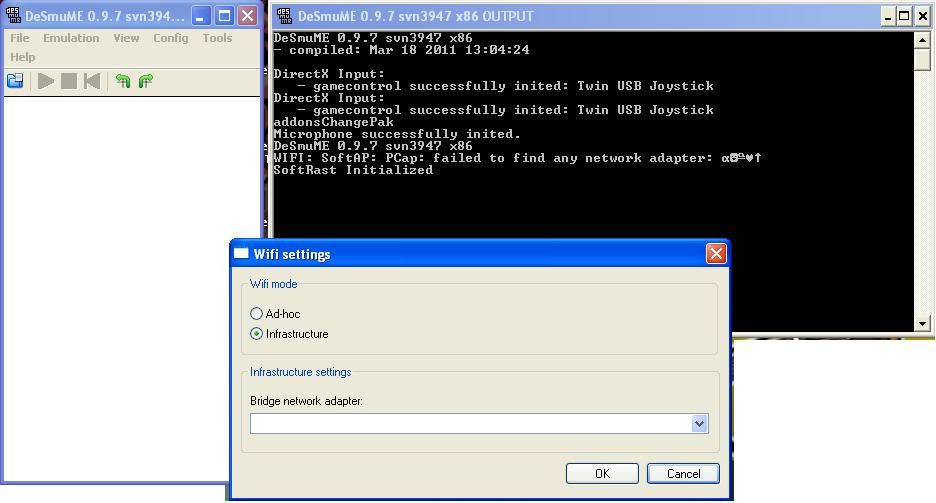936x503 pixels.
Task: Click the Wifi settings dialog title icon
Action: tap(241, 254)
